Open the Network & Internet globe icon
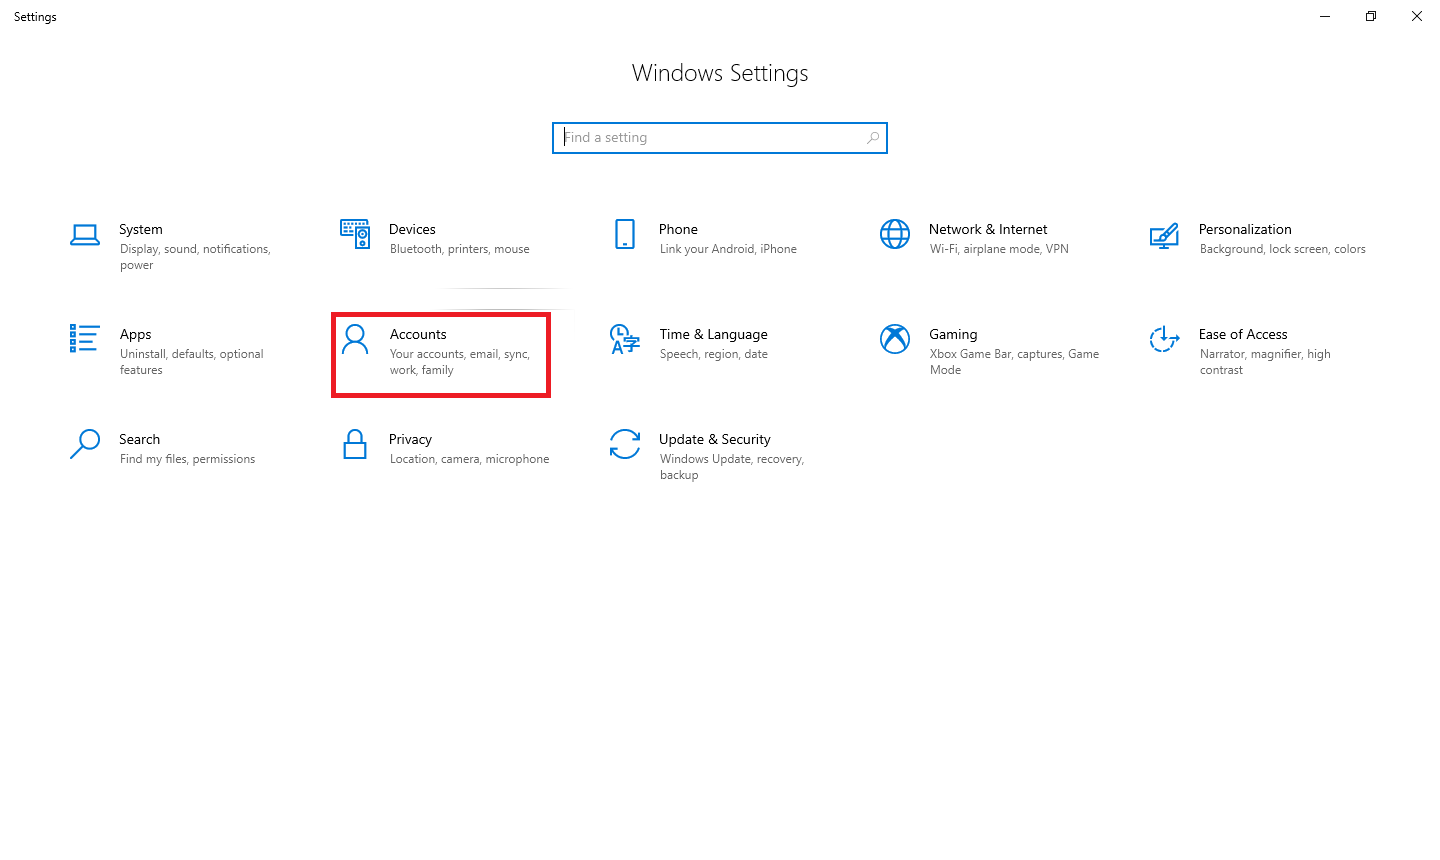This screenshot has width=1440, height=860. 895,234
